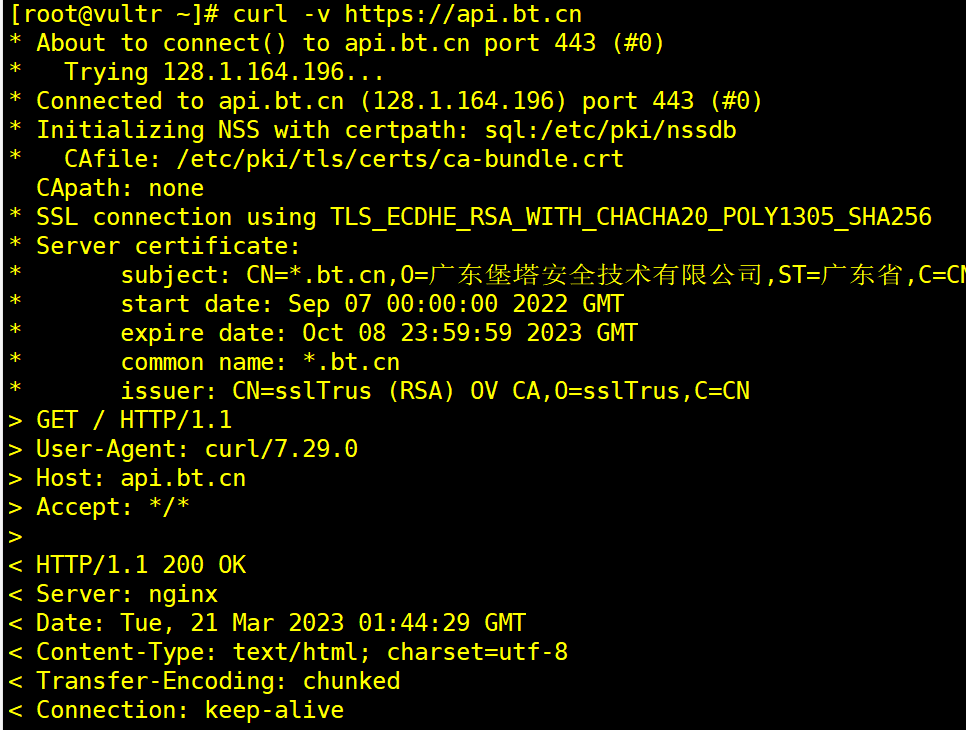Click the User-Agent curl/7.29.0 header
Viewport: 966px width, 730px height.
[197, 448]
